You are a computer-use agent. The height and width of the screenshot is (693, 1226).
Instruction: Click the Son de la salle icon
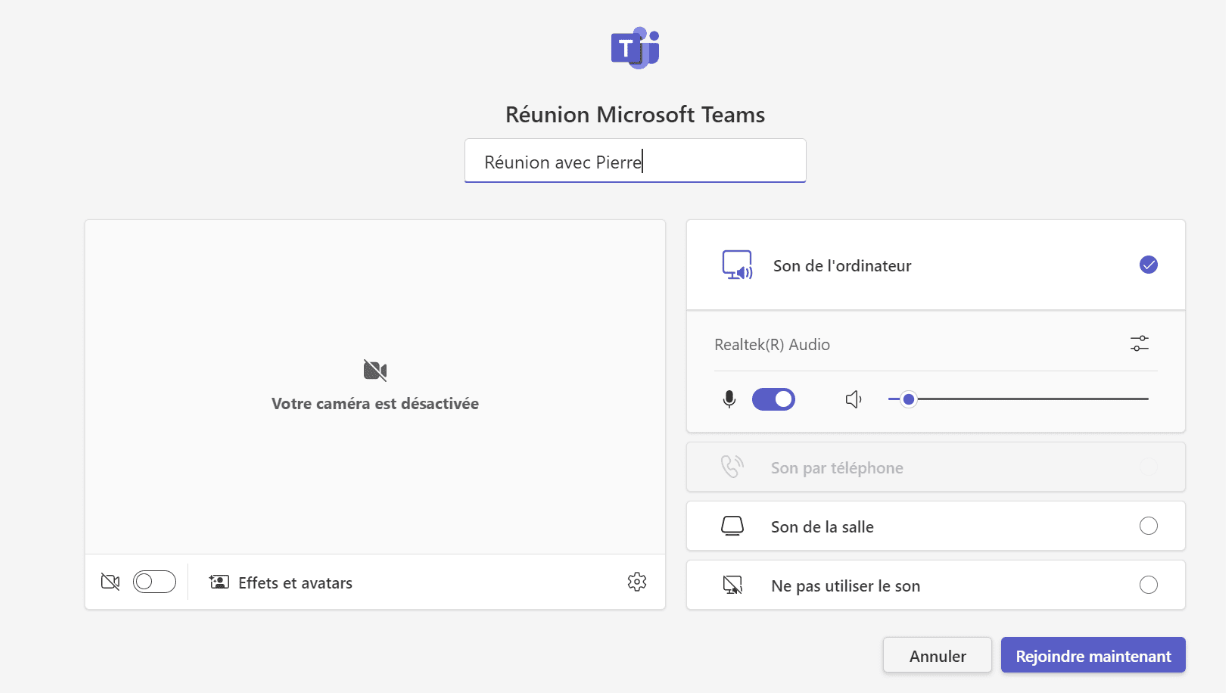(x=733, y=526)
